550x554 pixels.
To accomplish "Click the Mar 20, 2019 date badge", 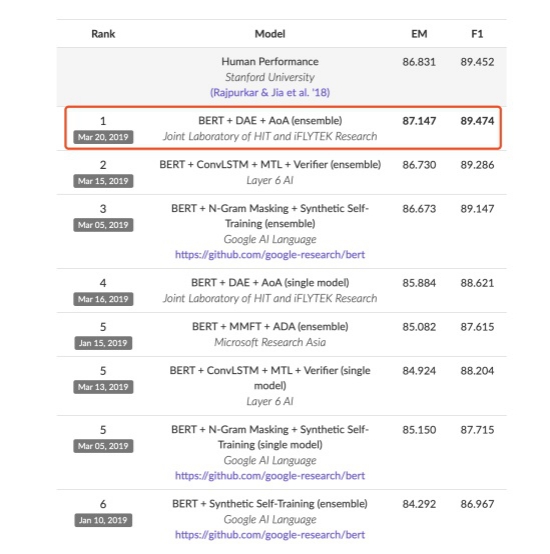I will [103, 137].
